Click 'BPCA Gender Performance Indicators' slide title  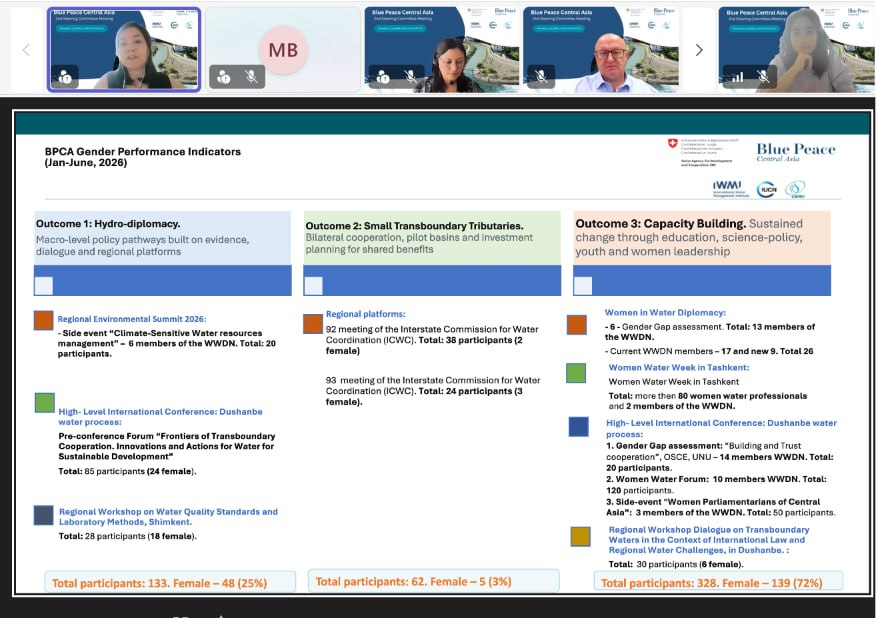[x=142, y=151]
